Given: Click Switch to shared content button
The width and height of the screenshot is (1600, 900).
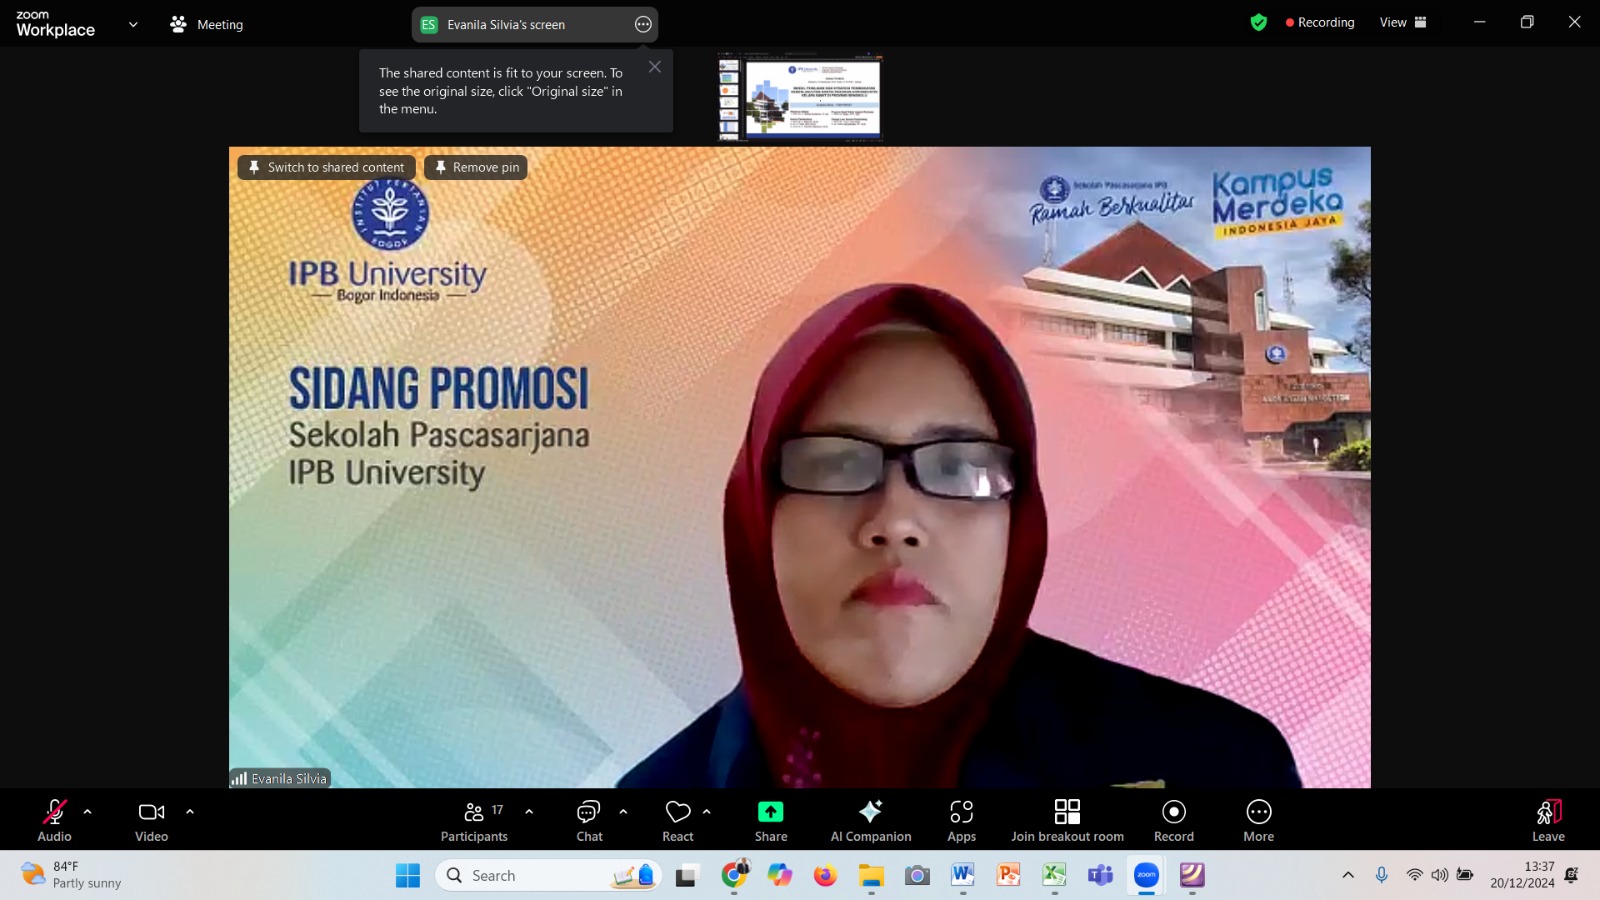Looking at the screenshot, I should coord(326,167).
